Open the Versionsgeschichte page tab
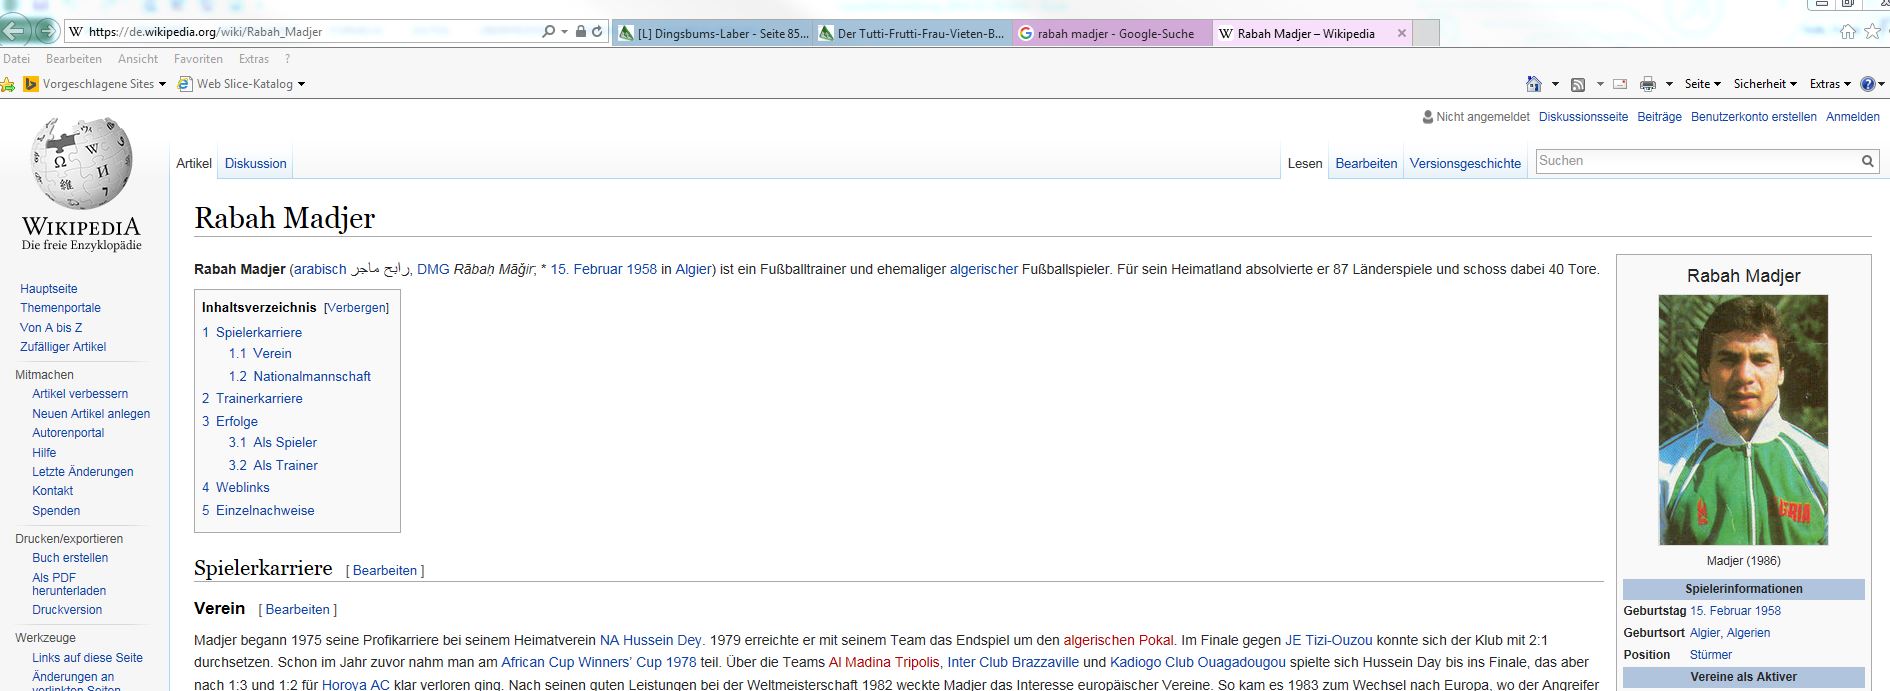 1464,163
